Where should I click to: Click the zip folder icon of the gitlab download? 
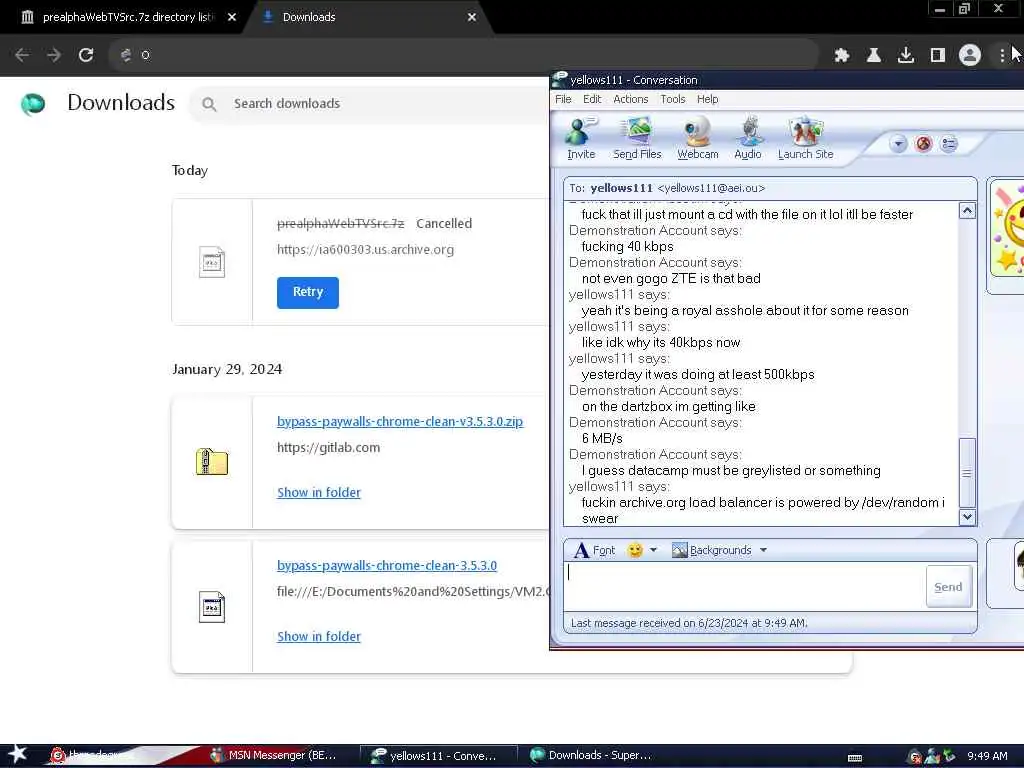pos(212,462)
